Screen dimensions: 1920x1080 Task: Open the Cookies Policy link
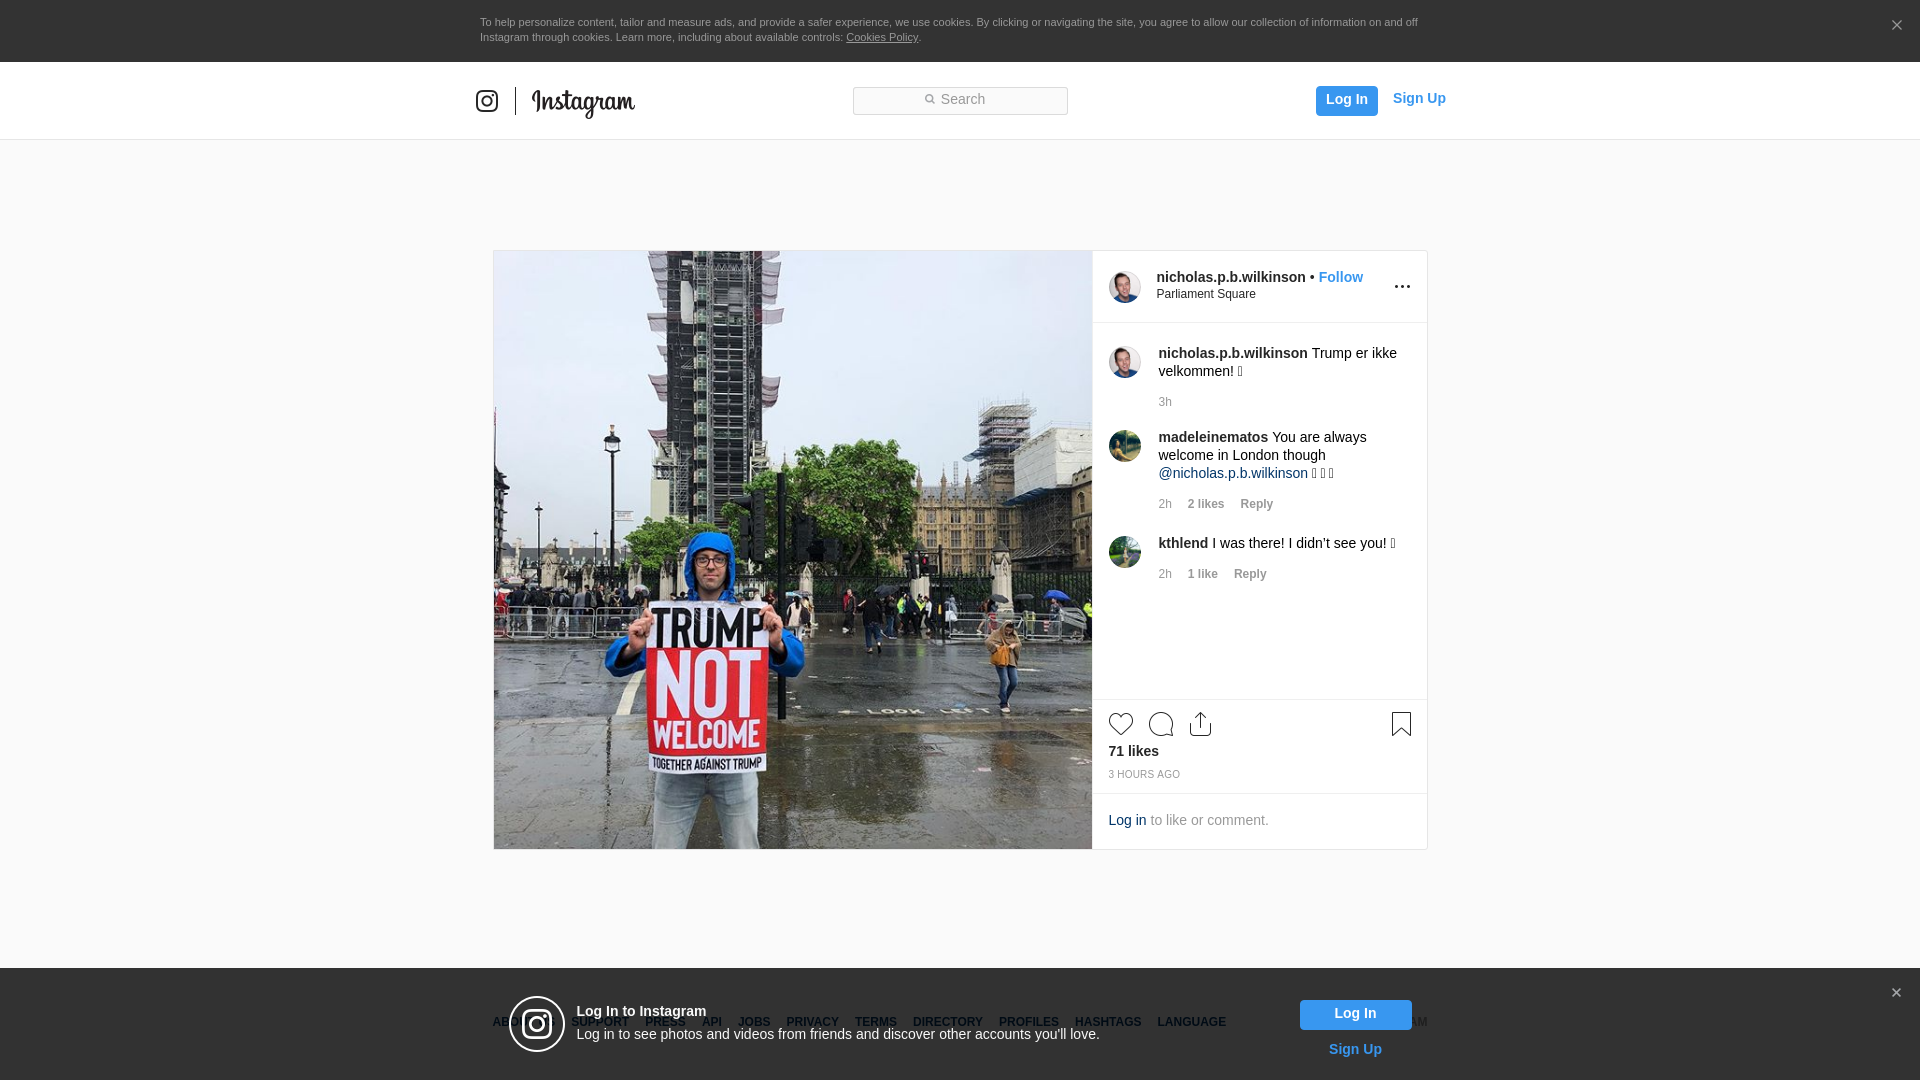pyautogui.click(x=882, y=37)
